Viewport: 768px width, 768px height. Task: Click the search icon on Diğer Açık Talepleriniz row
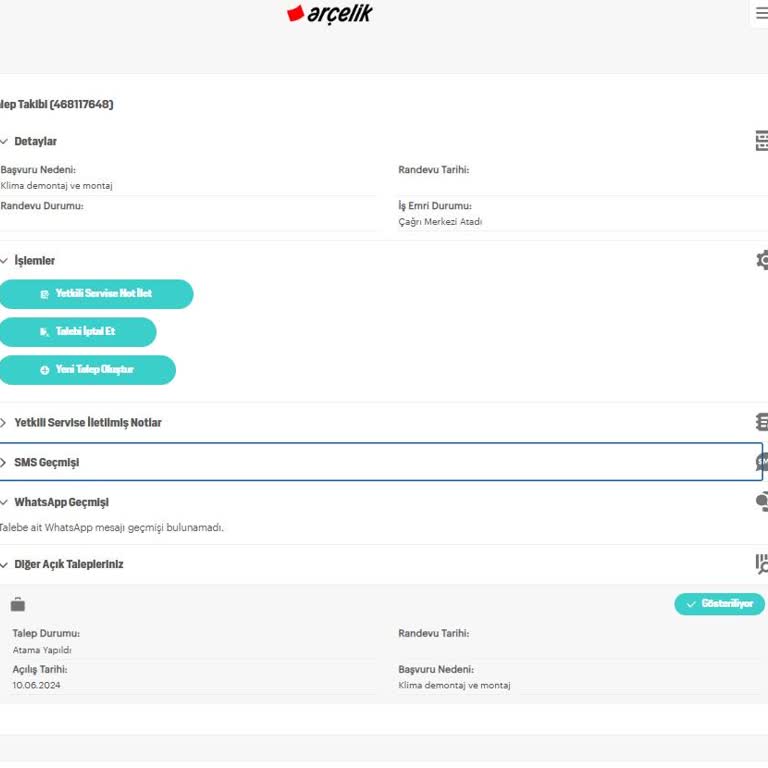click(x=762, y=564)
